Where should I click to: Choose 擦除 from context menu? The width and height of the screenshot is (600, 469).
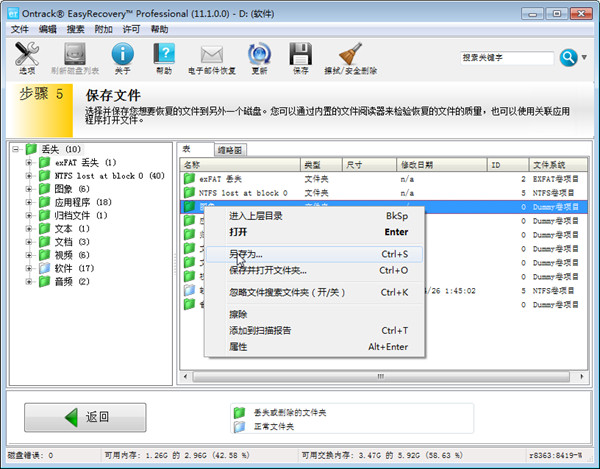[x=314, y=314]
